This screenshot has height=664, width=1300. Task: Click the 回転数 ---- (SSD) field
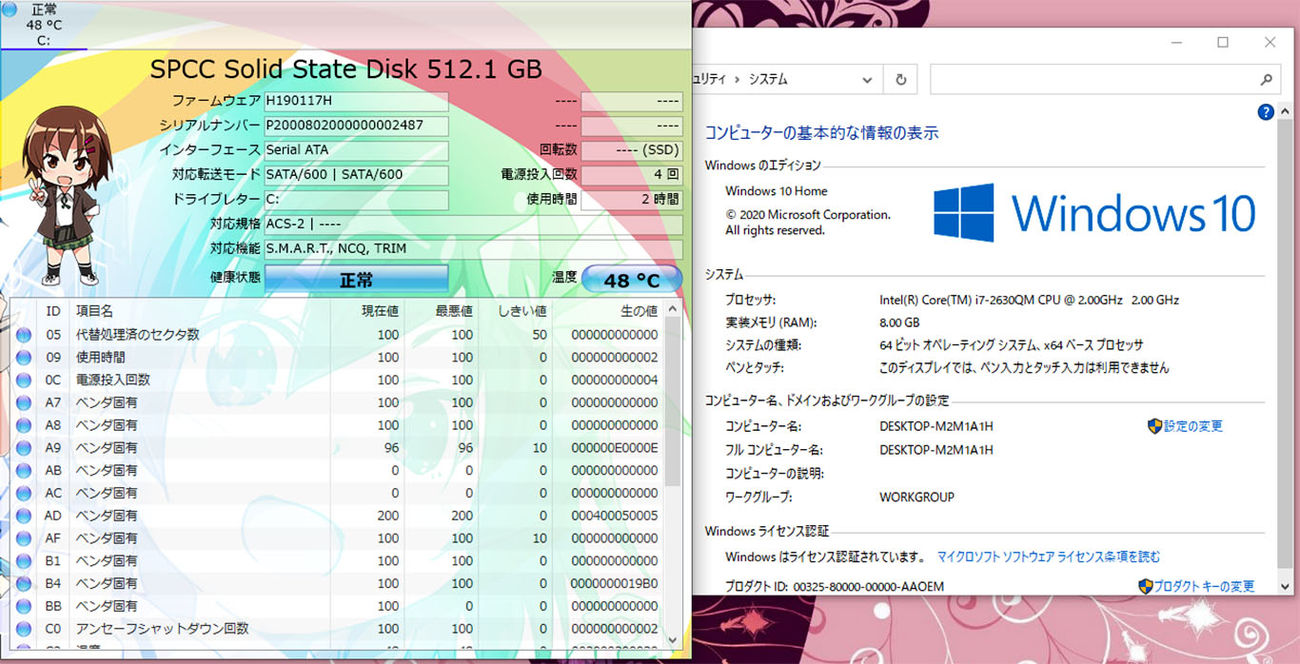[x=632, y=150]
